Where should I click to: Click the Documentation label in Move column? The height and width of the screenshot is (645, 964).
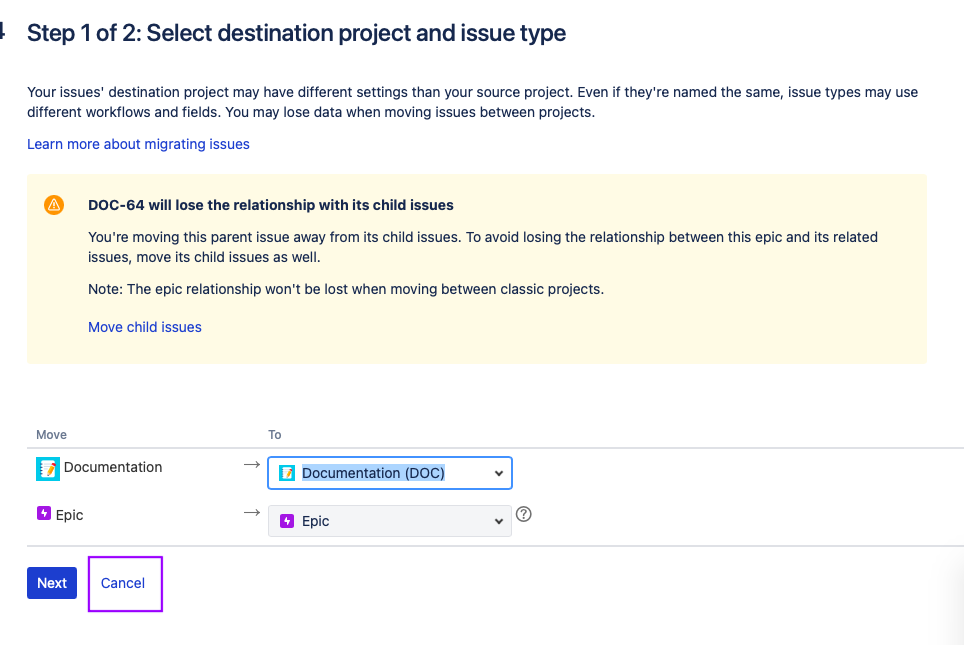pos(113,467)
